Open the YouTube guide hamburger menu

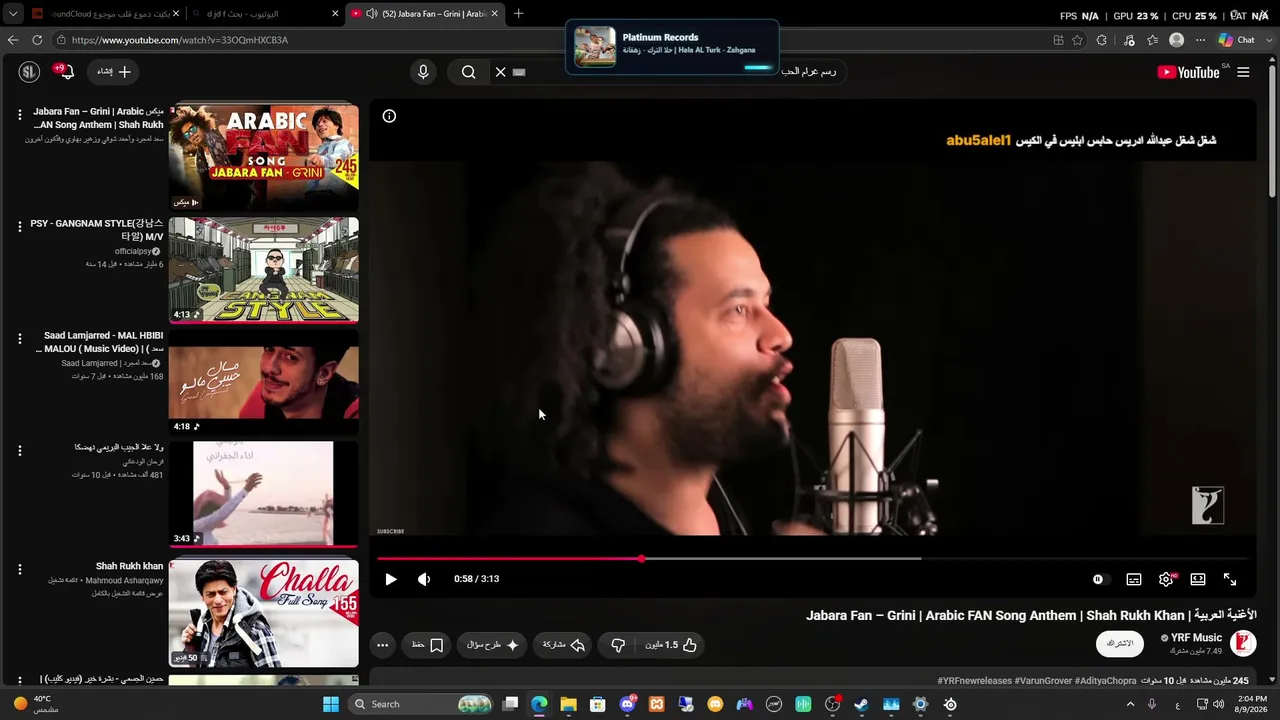tap(1243, 72)
